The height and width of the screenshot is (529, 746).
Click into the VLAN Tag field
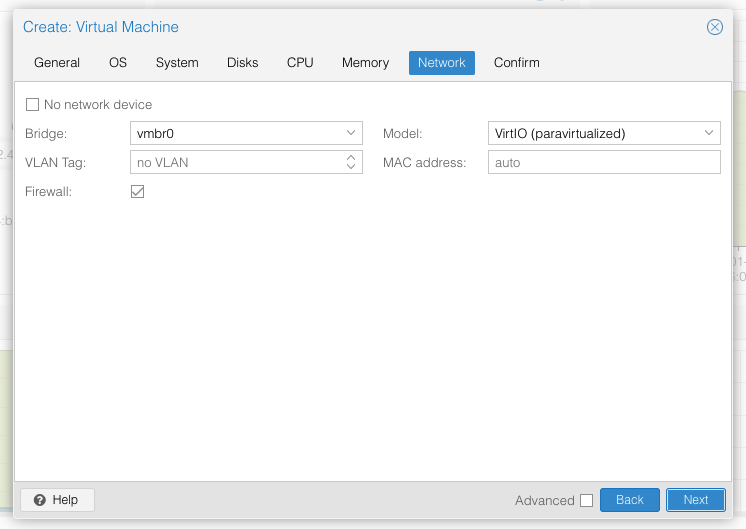(236, 162)
